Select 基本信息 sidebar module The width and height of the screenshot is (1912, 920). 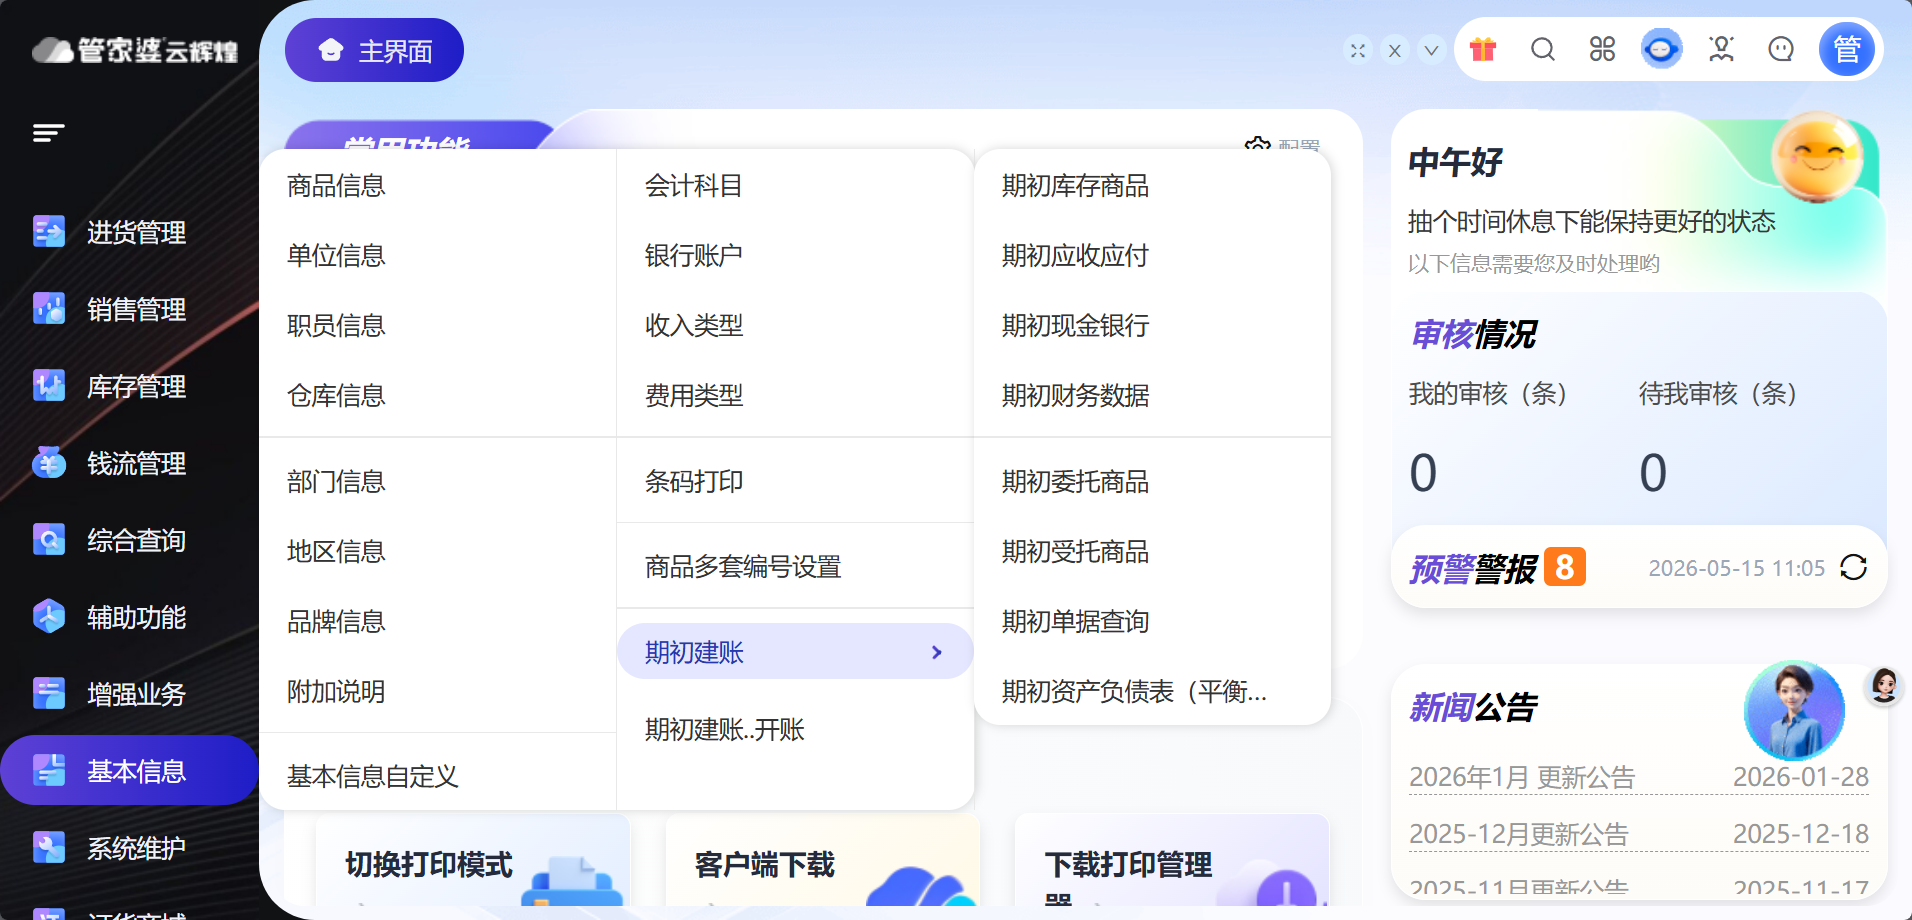pyautogui.click(x=129, y=771)
